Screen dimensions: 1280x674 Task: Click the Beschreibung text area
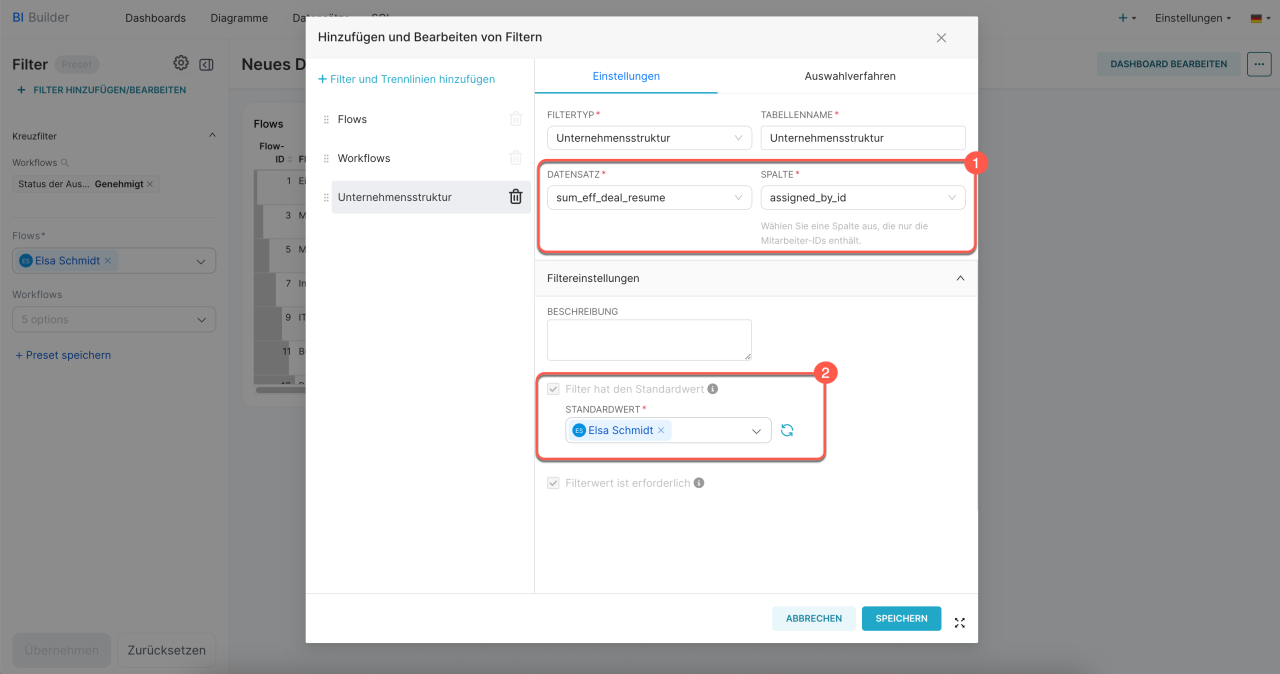pyautogui.click(x=649, y=340)
